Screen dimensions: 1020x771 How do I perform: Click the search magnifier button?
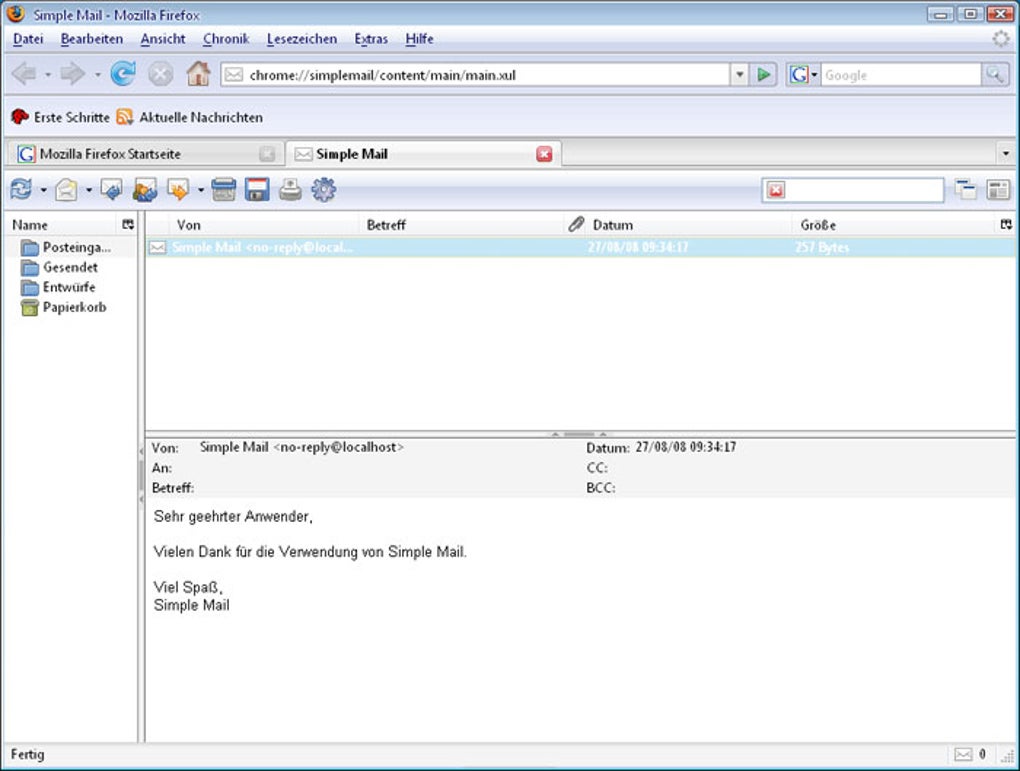coord(995,75)
